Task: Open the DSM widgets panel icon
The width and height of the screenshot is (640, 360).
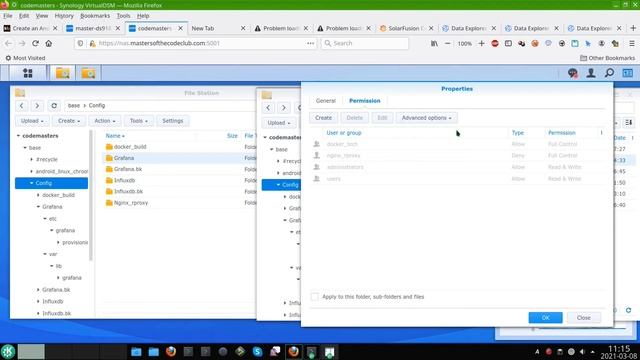Action: [627, 73]
